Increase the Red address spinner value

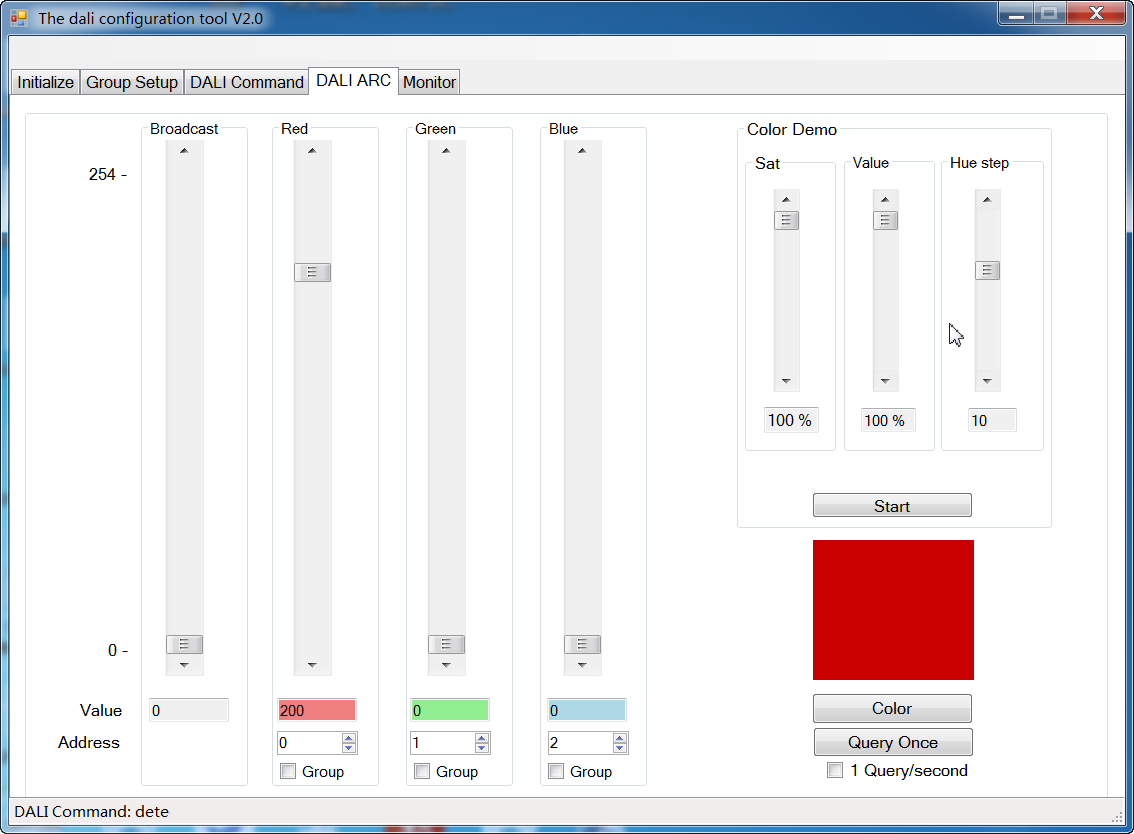pyautogui.click(x=348, y=738)
